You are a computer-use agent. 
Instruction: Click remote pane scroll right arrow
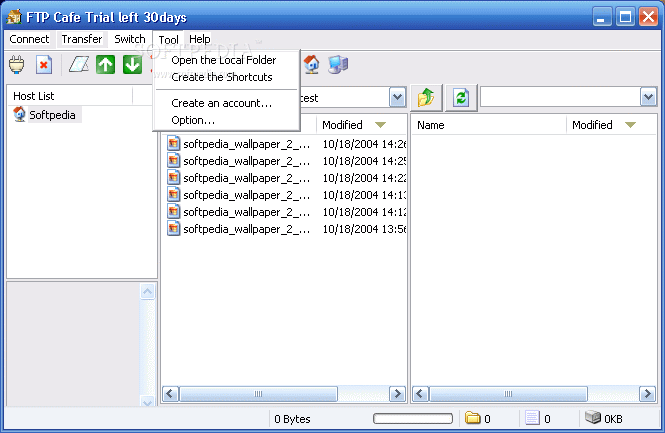point(647,394)
